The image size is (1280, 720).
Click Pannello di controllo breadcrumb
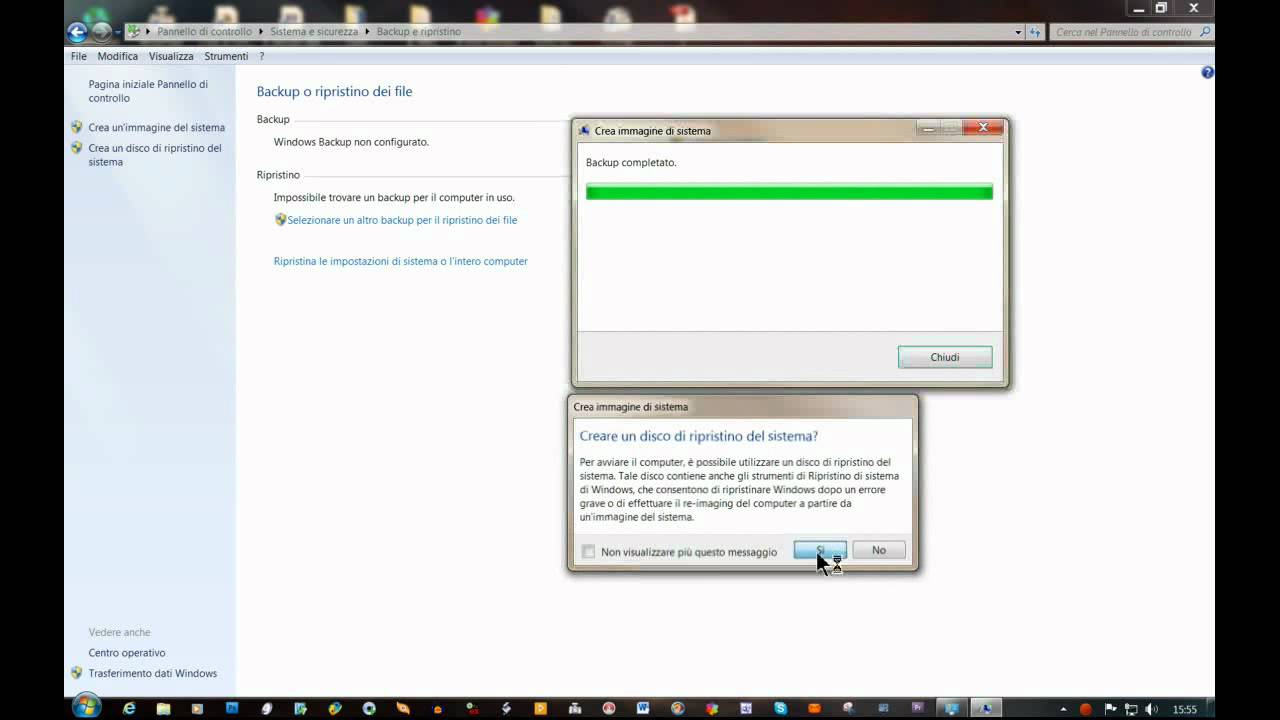pyautogui.click(x=204, y=32)
